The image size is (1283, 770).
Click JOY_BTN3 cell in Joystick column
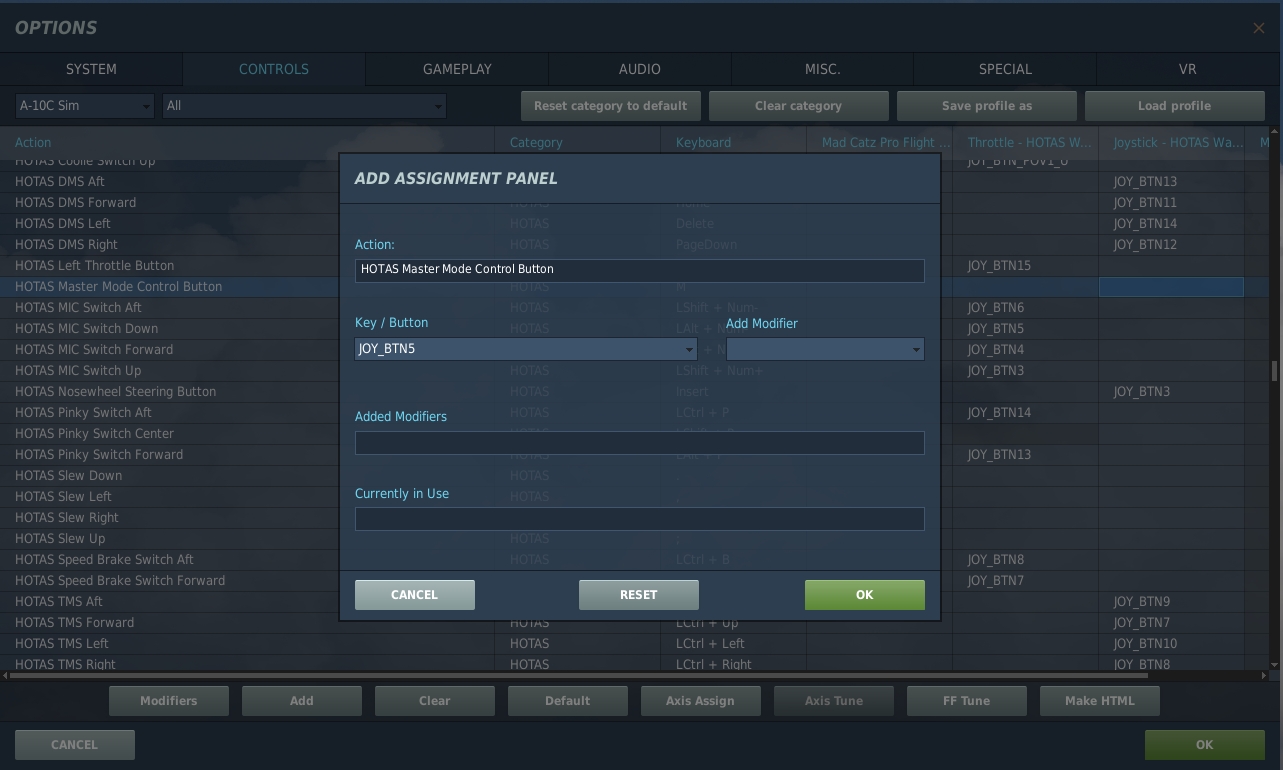coord(1171,392)
